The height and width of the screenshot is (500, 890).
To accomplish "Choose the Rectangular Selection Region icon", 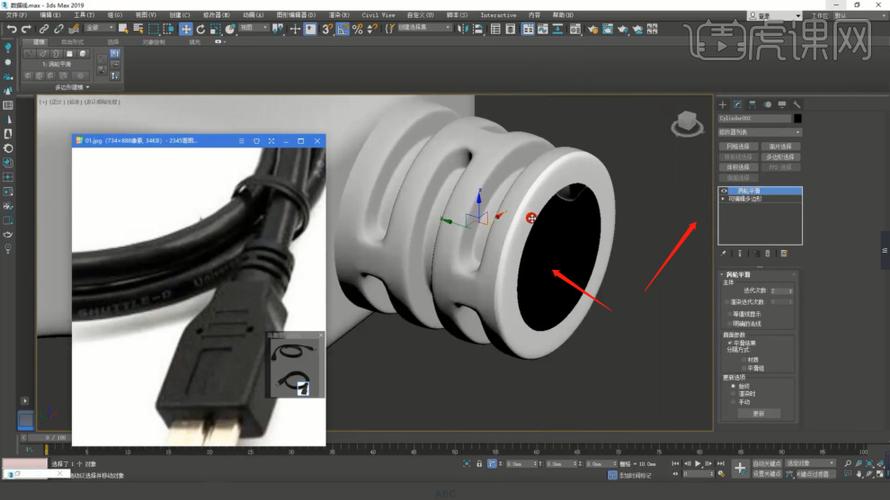I will (153, 29).
